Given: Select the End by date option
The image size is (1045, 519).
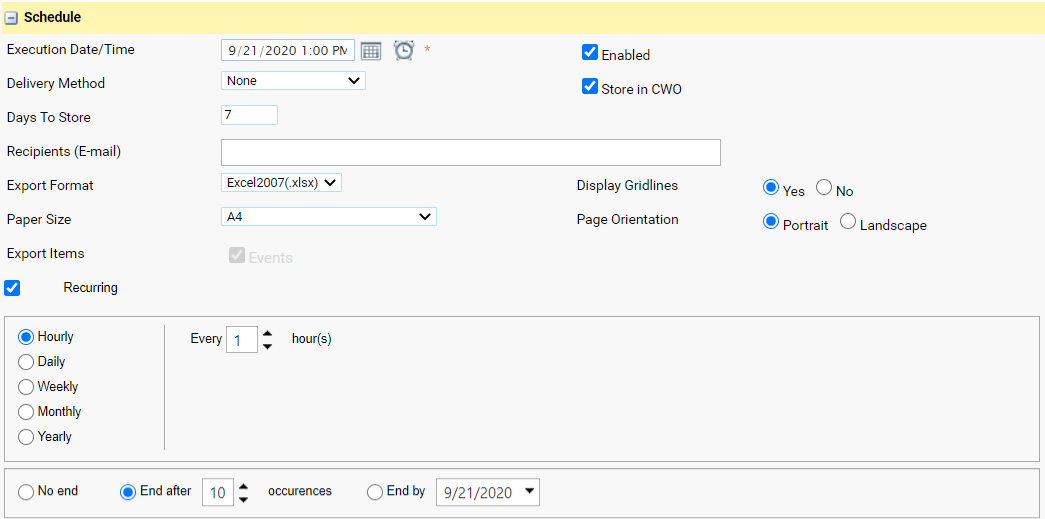Looking at the screenshot, I should tap(375, 492).
